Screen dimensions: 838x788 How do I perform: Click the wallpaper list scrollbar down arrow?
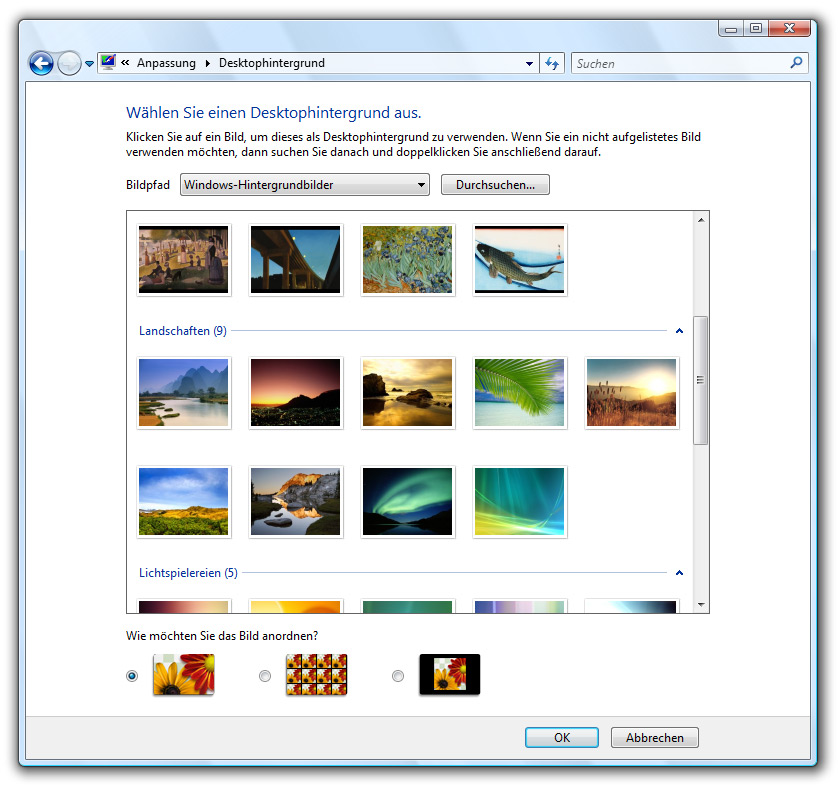coord(700,604)
